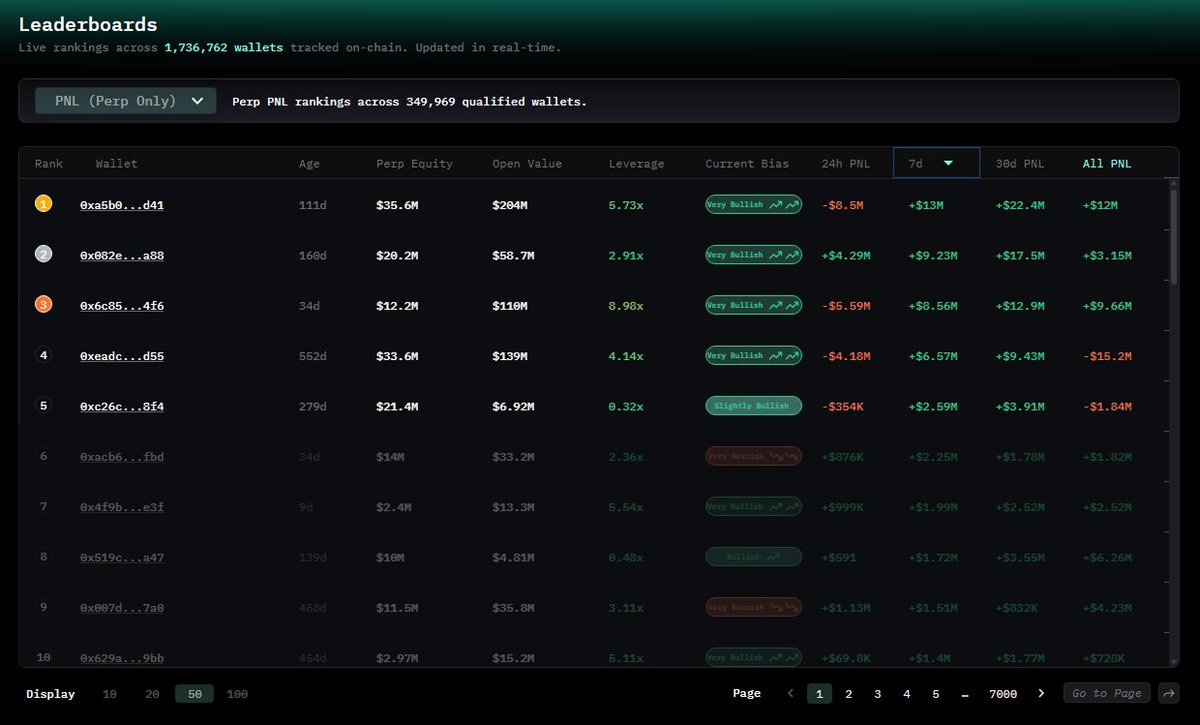Click the silver rank badge on row 2

[43, 254]
